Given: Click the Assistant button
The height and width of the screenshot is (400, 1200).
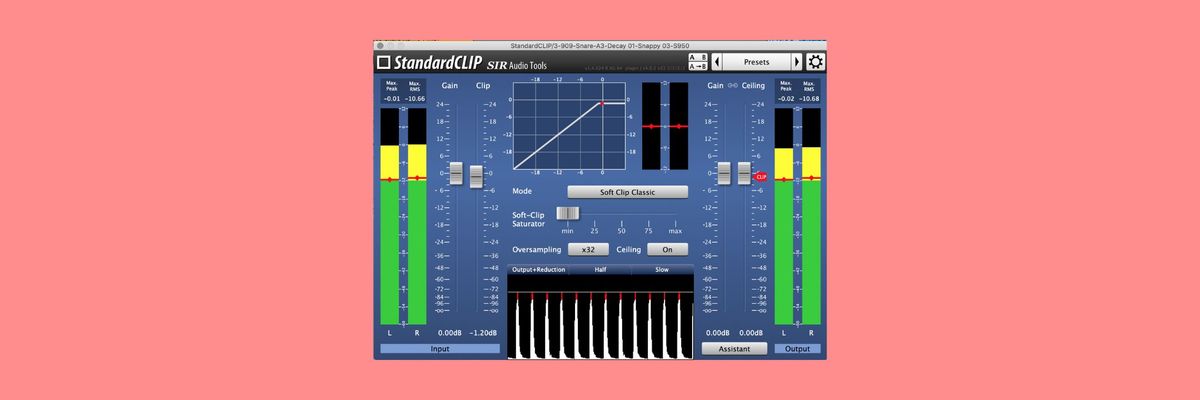Looking at the screenshot, I should coord(734,349).
